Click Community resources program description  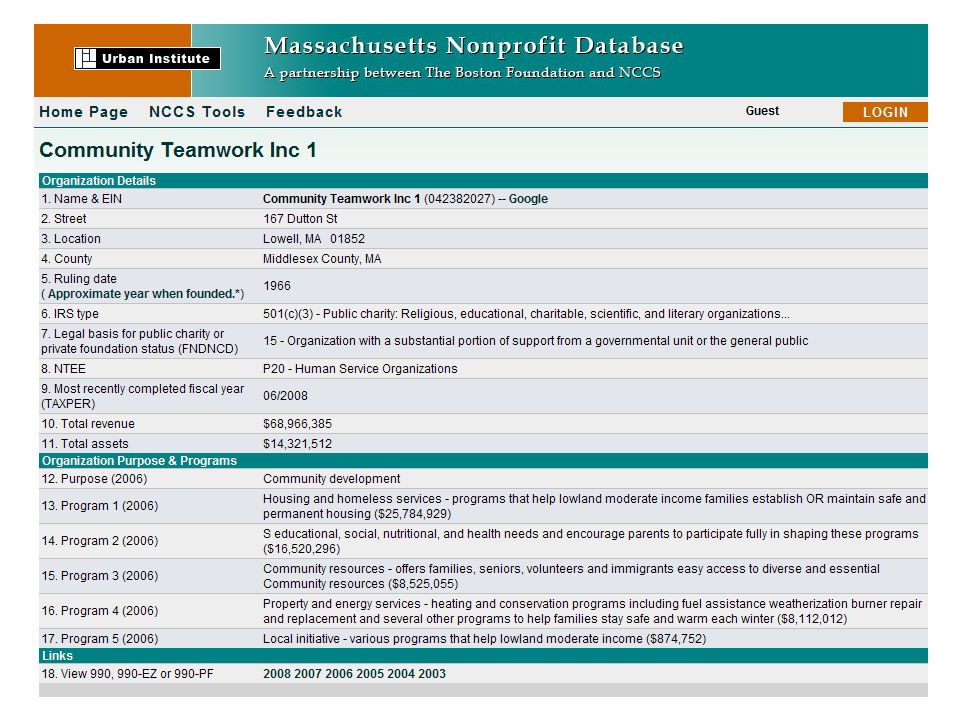[x=571, y=576]
